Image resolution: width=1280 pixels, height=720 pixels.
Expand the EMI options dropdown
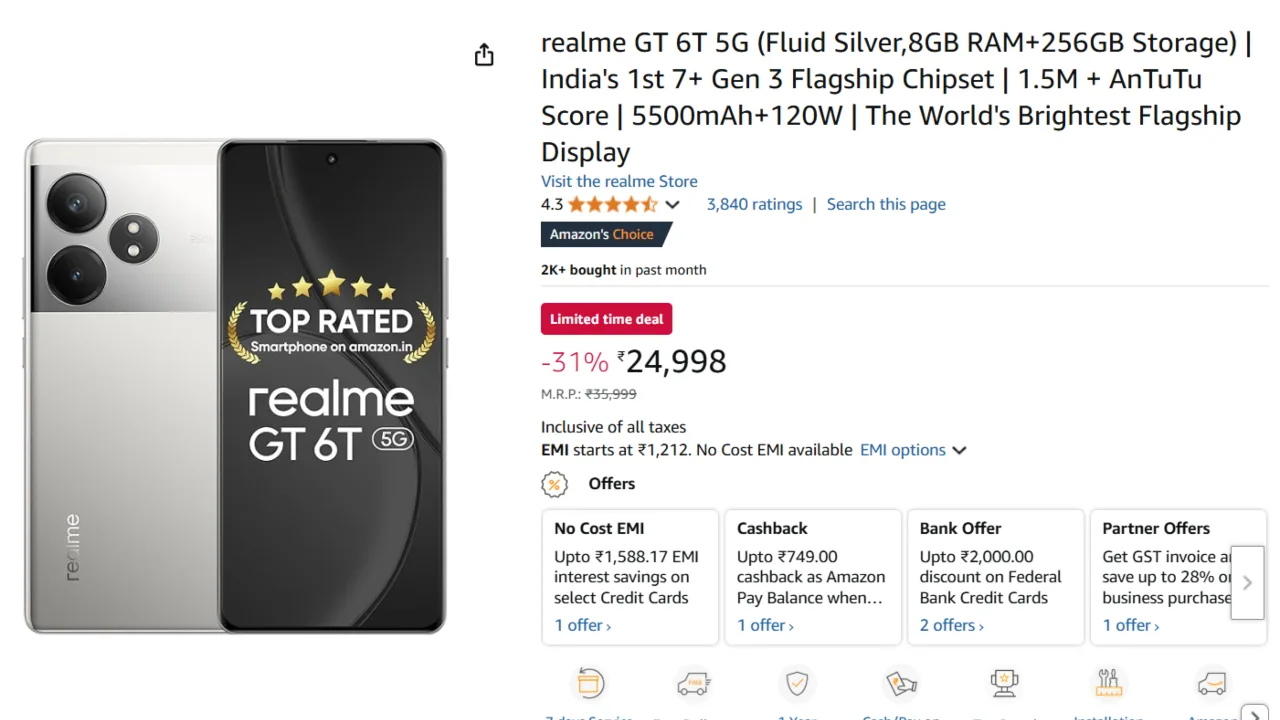(x=913, y=450)
